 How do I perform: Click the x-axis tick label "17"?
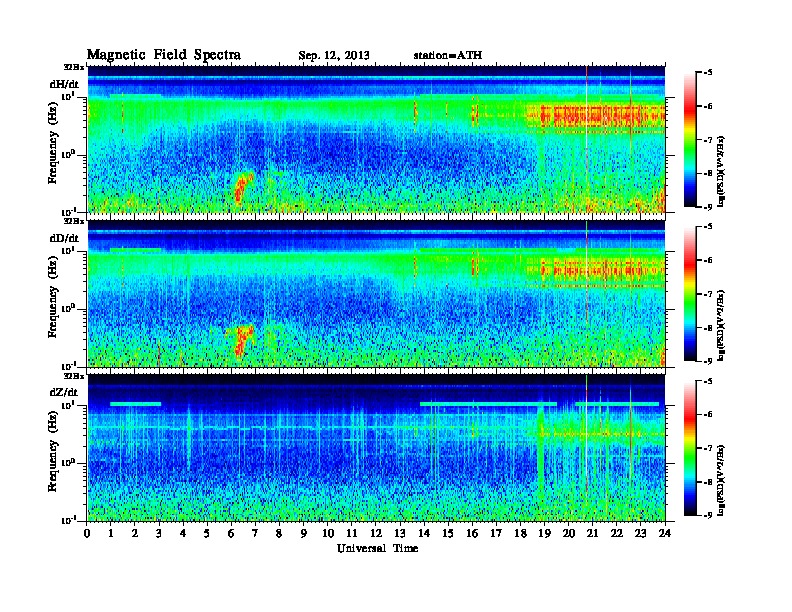pos(496,534)
